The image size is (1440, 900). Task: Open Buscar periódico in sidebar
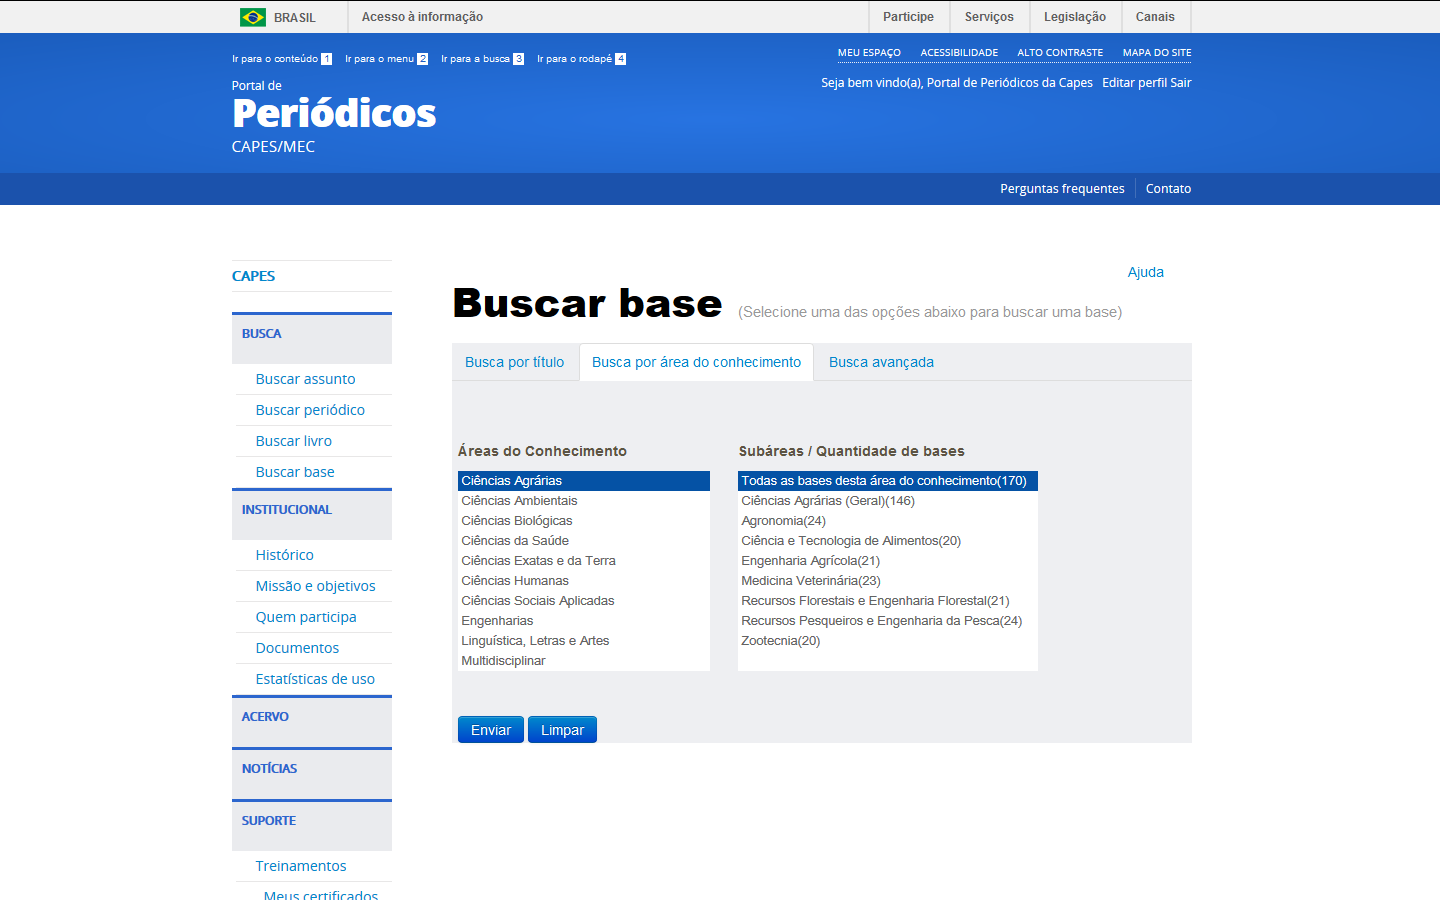310,410
